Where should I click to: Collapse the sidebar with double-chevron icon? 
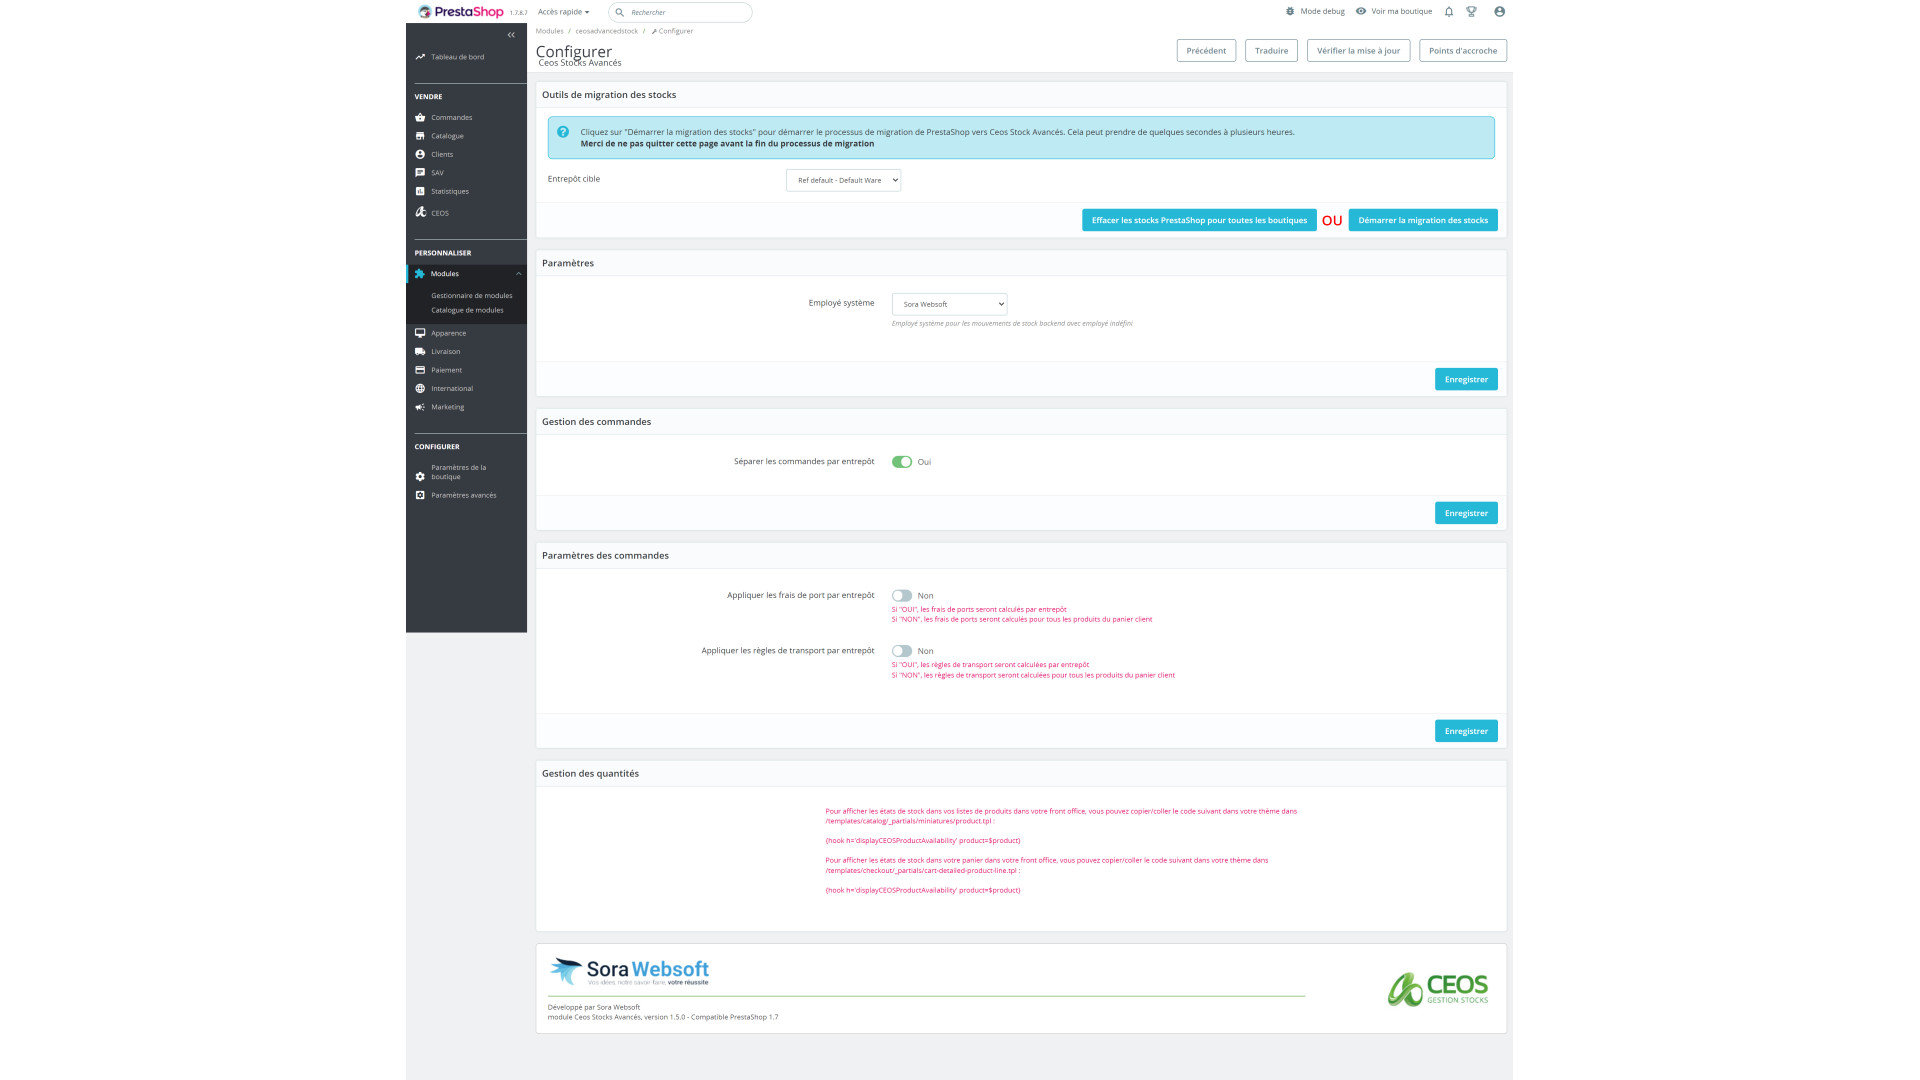pos(511,35)
